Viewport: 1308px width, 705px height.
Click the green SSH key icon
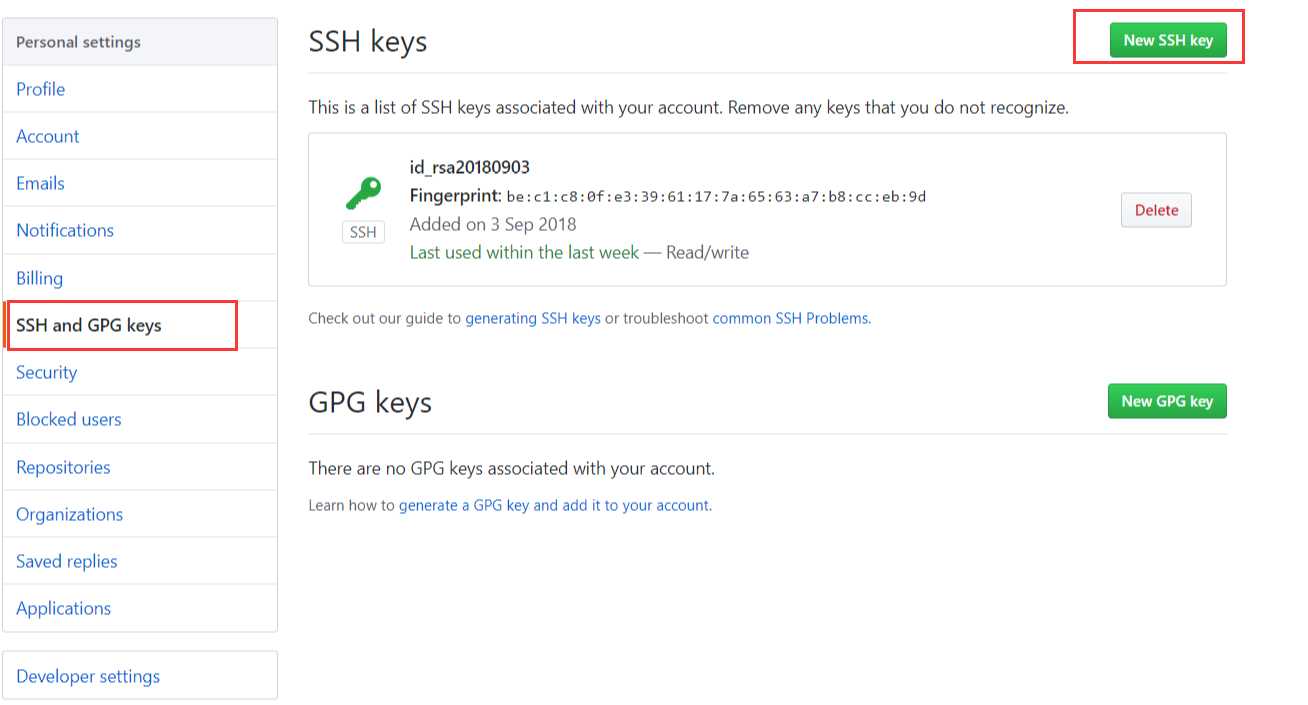[363, 192]
